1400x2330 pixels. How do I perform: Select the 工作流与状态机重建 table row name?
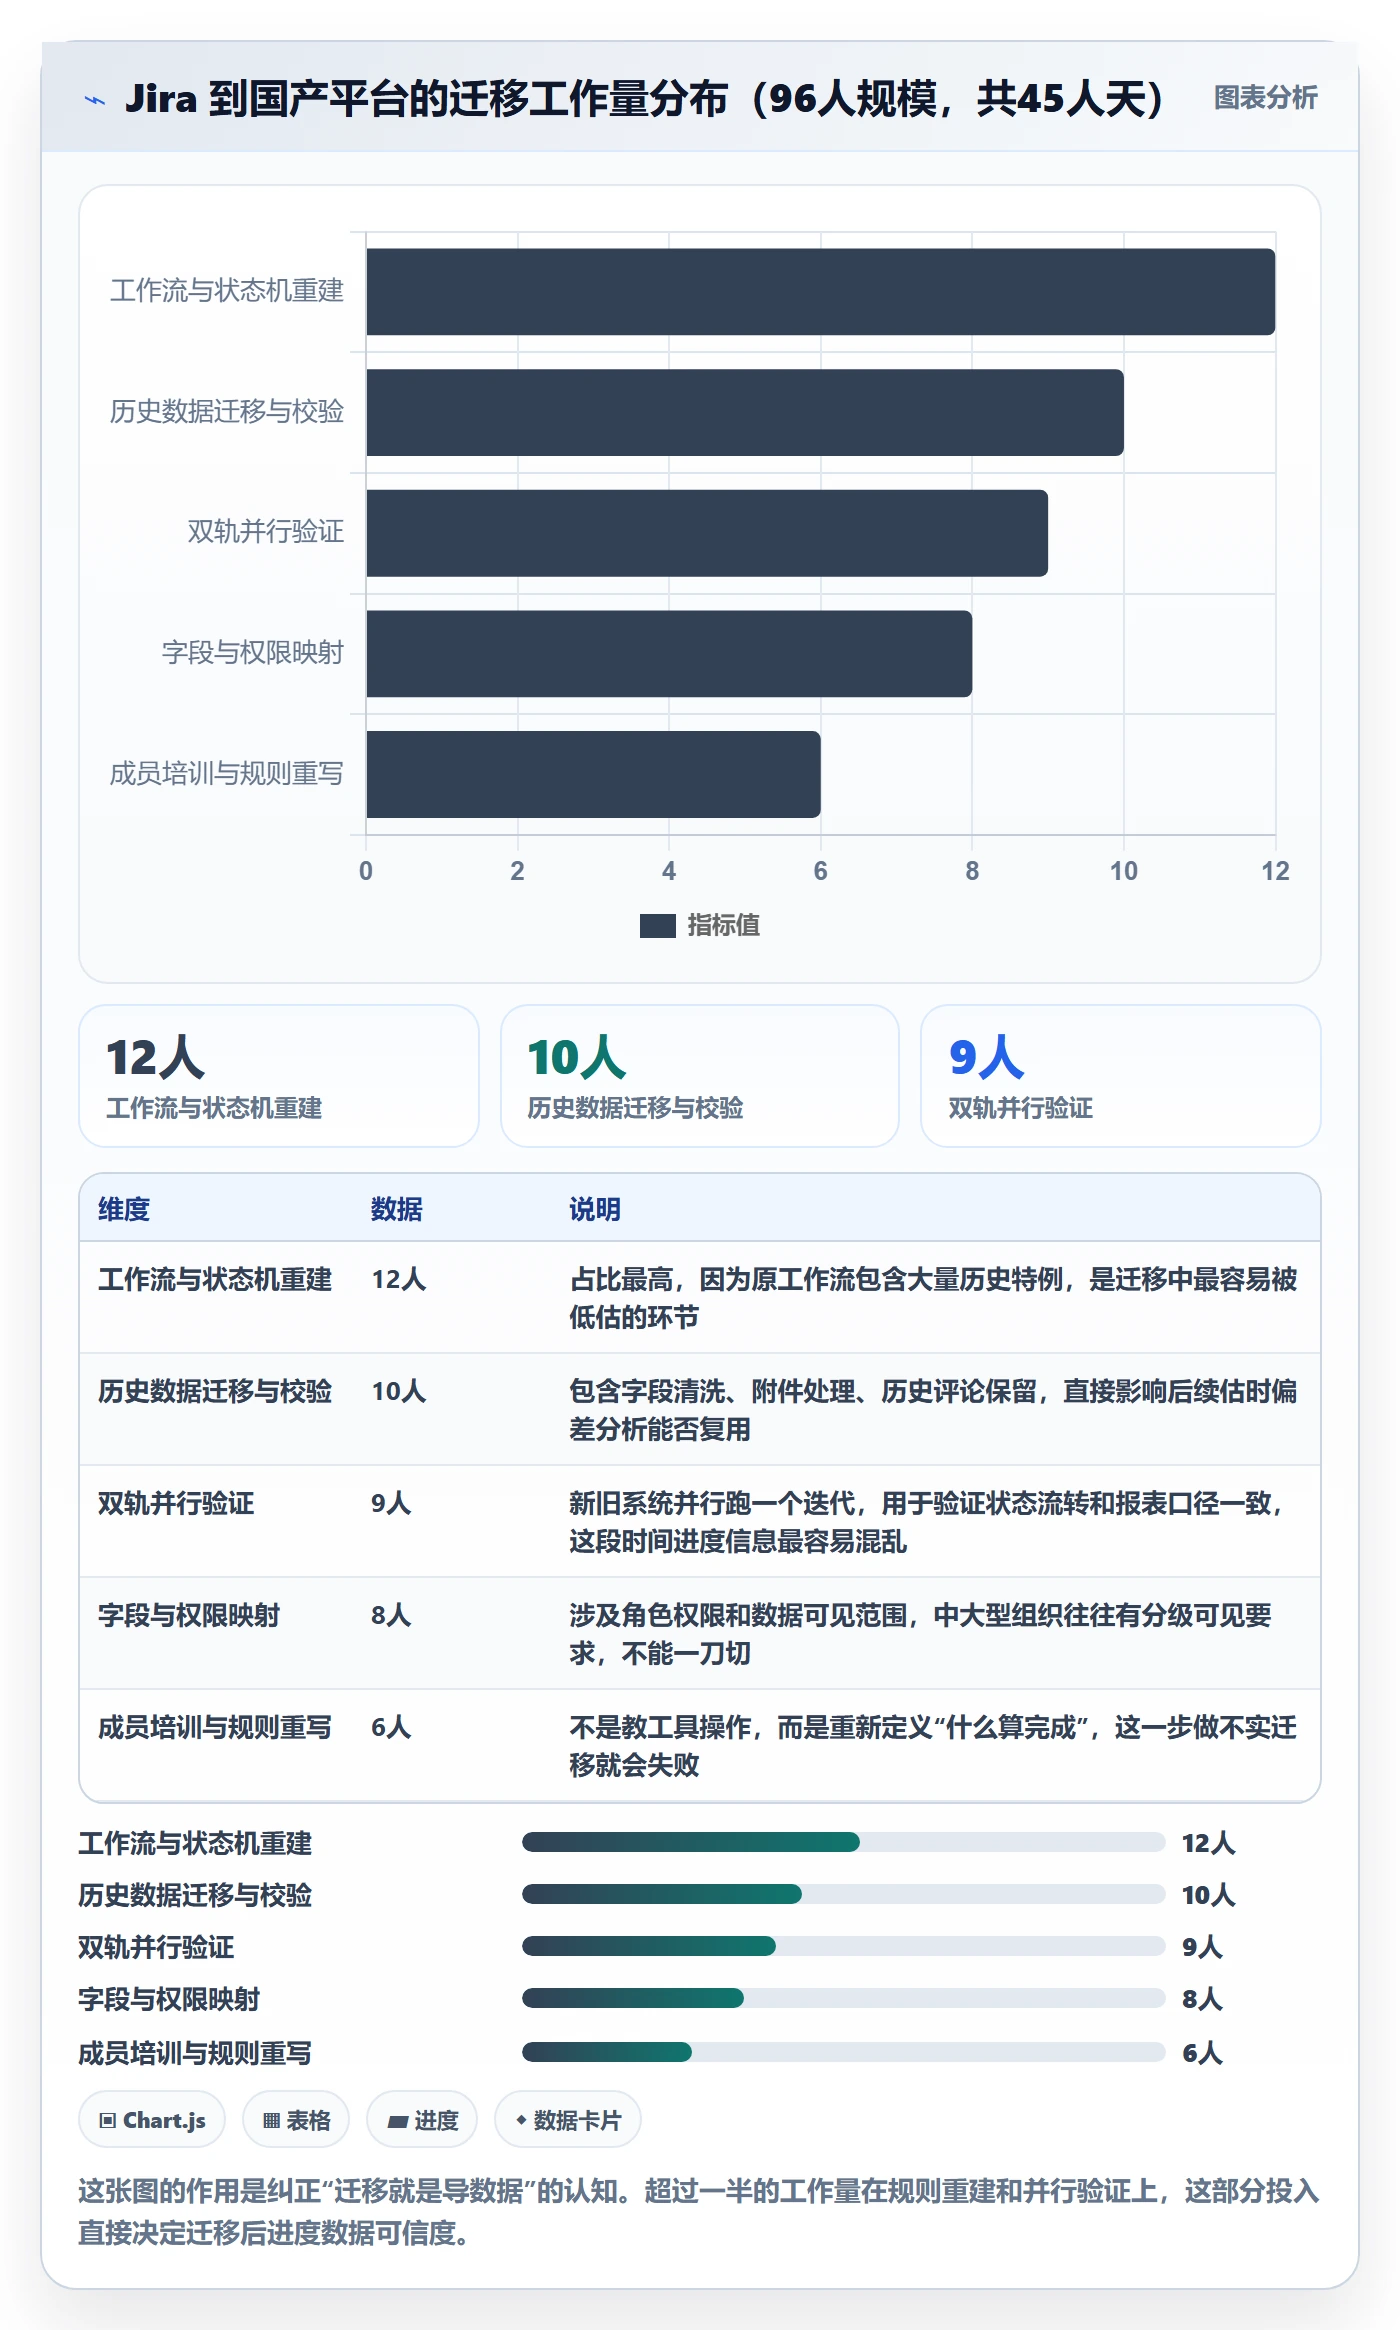point(215,1279)
